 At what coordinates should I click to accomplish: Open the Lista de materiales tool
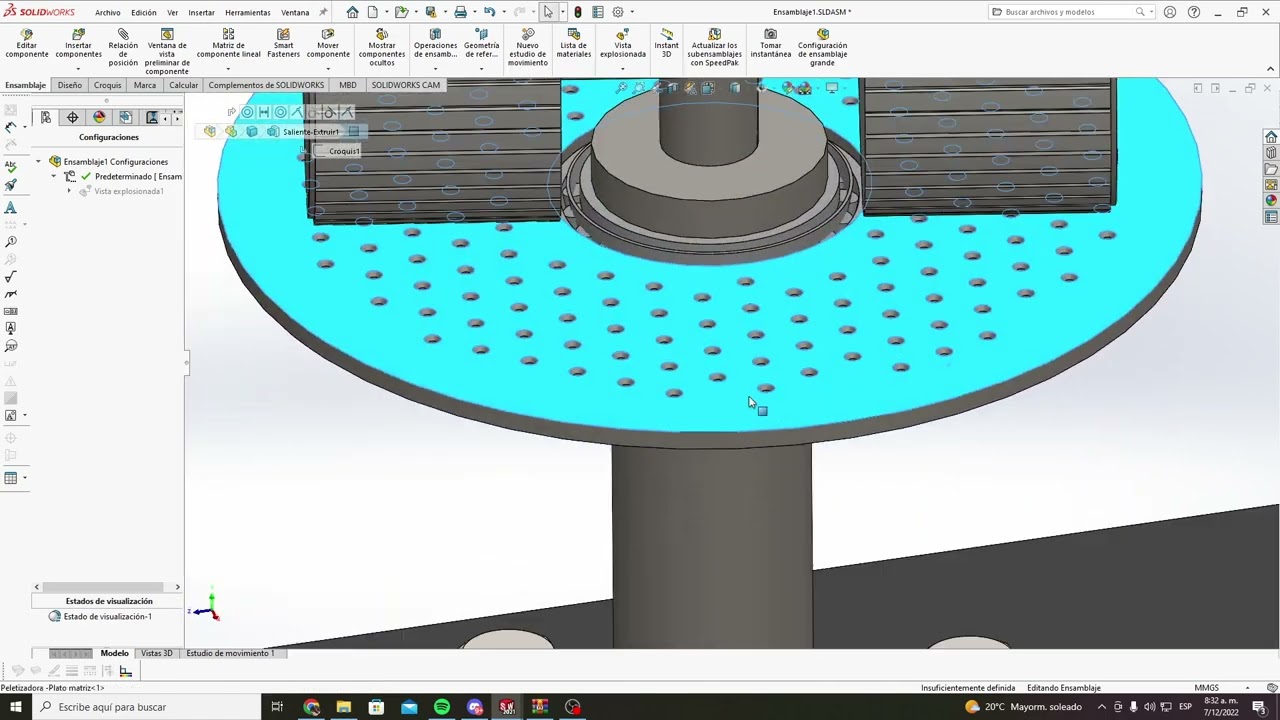574,44
